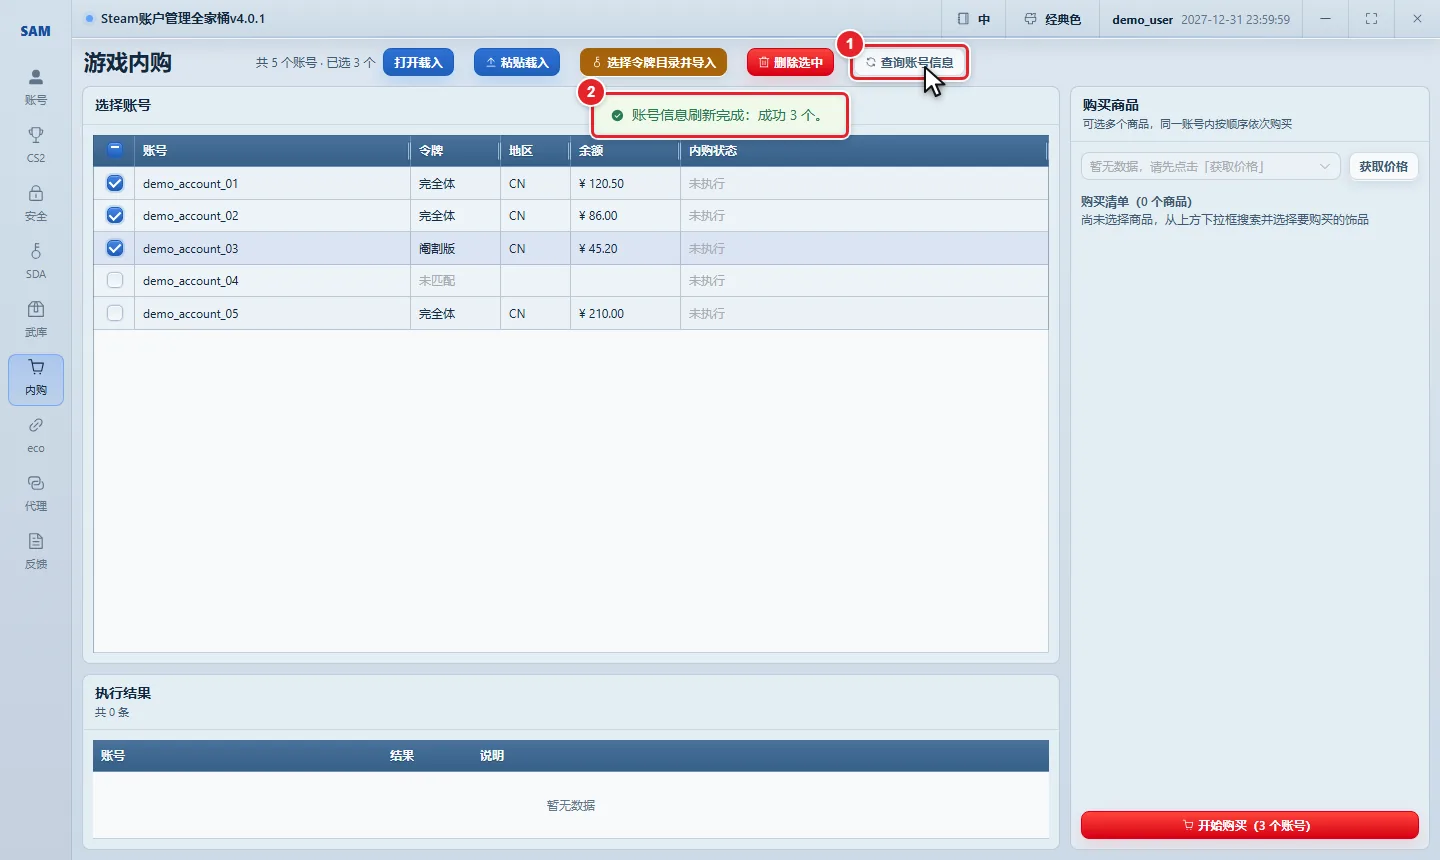Uncheck the demo_account_01 checkbox

coord(115,183)
